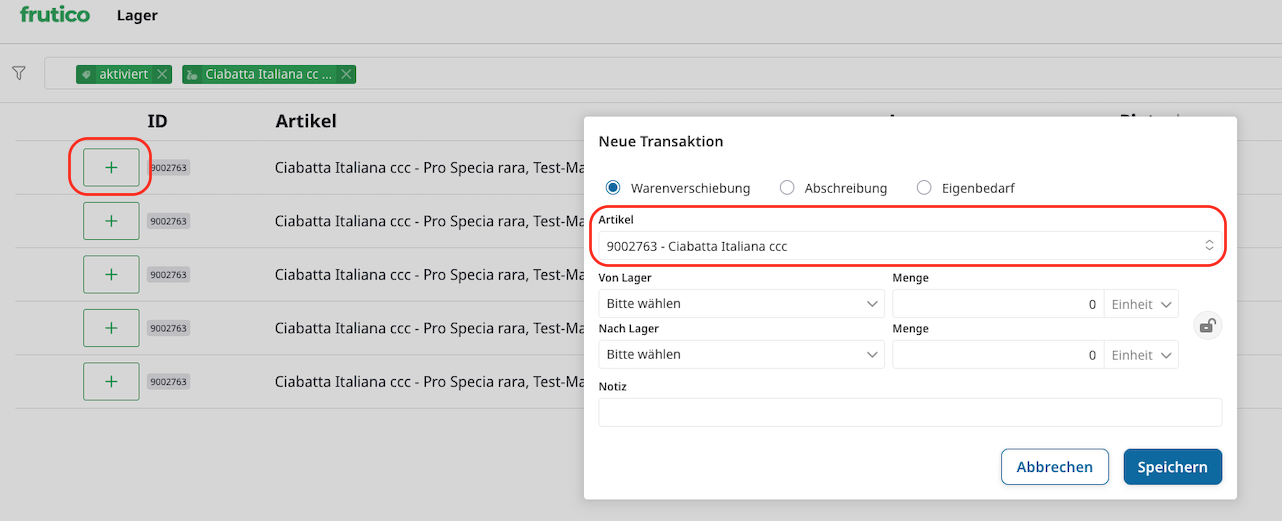This screenshot has height=521, width=1282.
Task: Remove the 'aktiviert' filter tag
Action: coord(162,74)
